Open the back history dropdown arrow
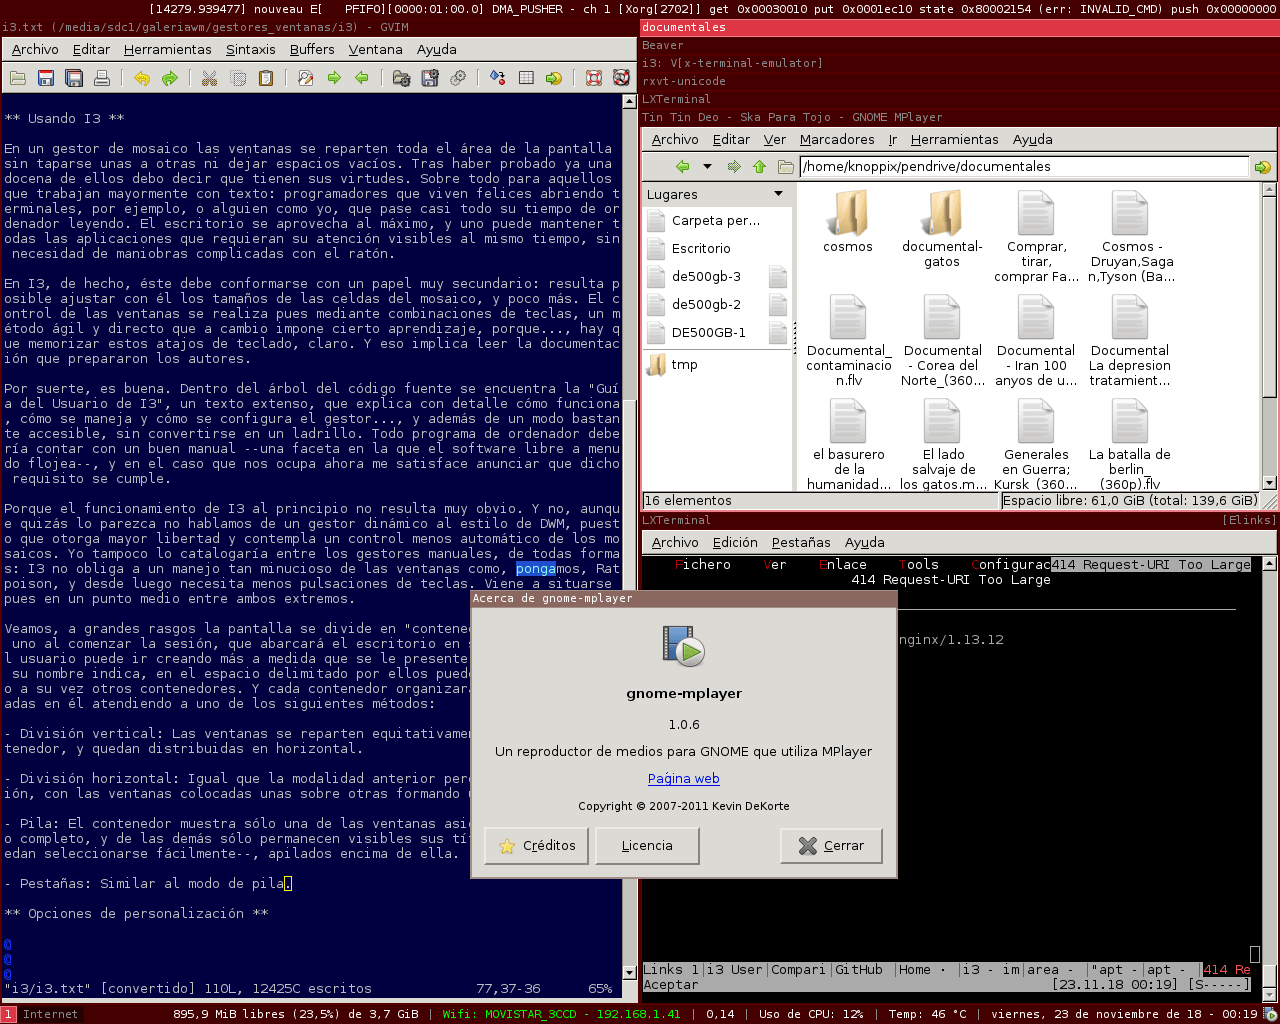1280x1024 pixels. click(707, 167)
